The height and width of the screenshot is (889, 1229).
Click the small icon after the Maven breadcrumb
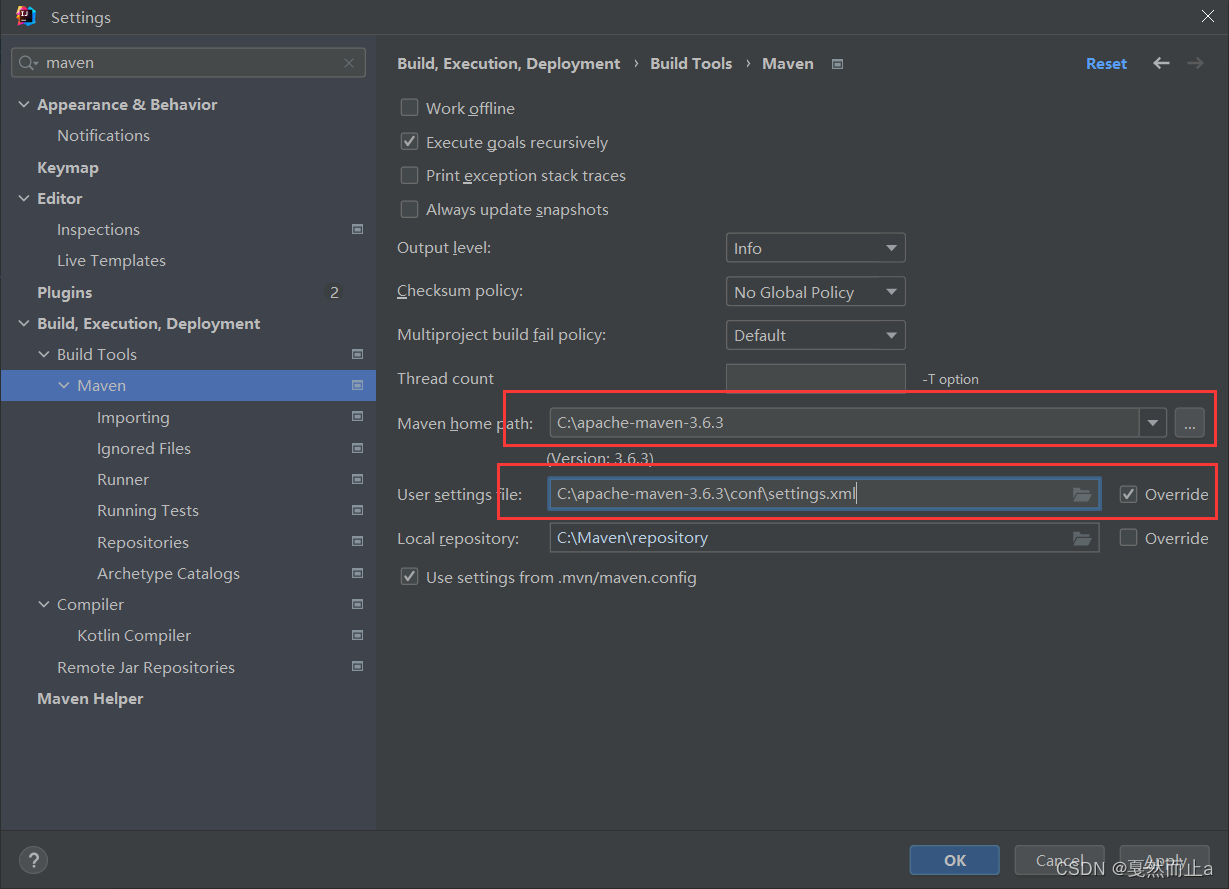pyautogui.click(x=838, y=64)
